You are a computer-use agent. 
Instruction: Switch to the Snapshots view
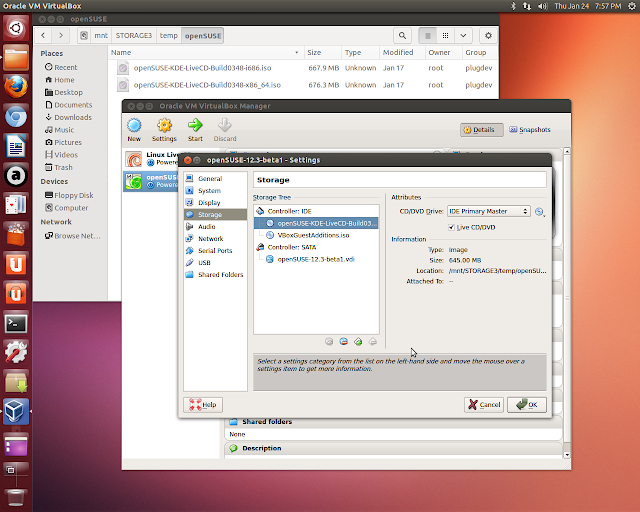click(x=530, y=129)
